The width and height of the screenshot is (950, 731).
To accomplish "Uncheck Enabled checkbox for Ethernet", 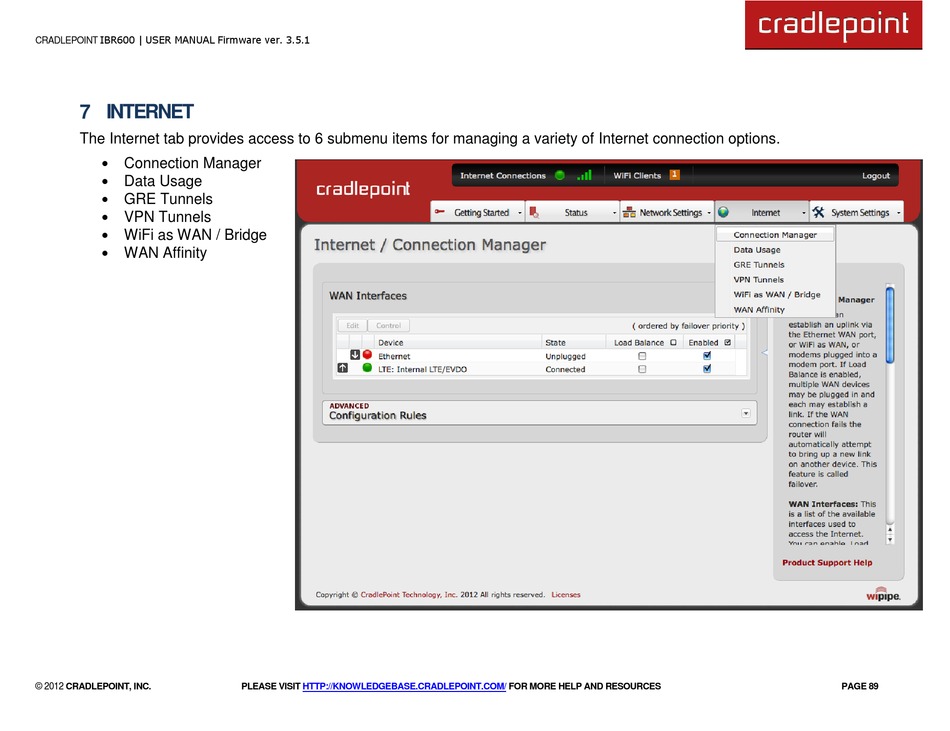I will [707, 356].
